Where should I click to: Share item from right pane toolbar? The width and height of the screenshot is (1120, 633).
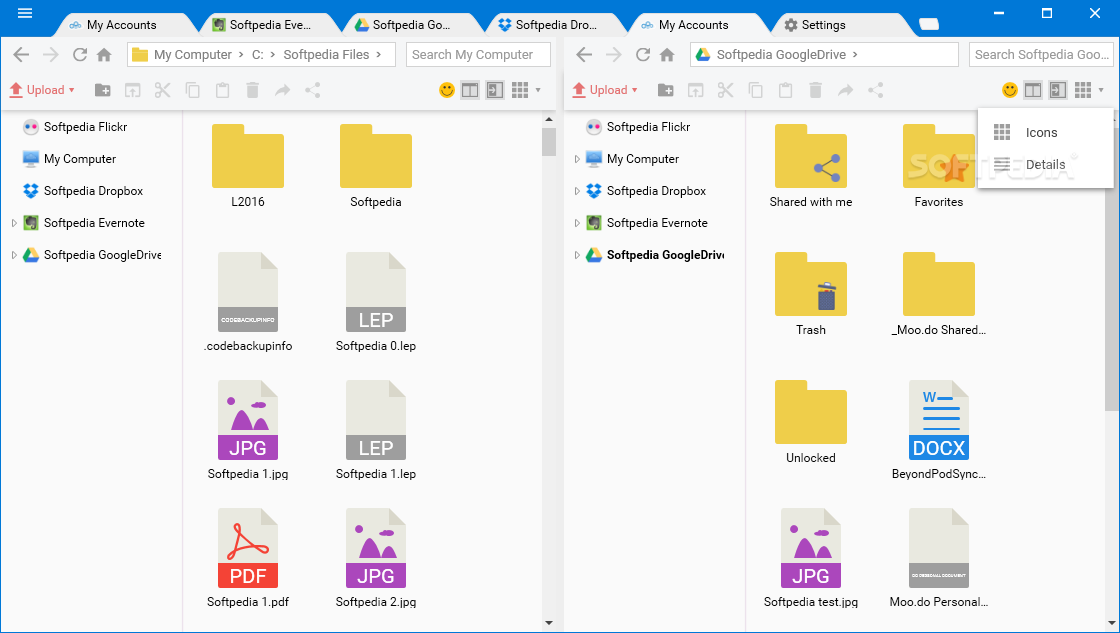pos(876,90)
